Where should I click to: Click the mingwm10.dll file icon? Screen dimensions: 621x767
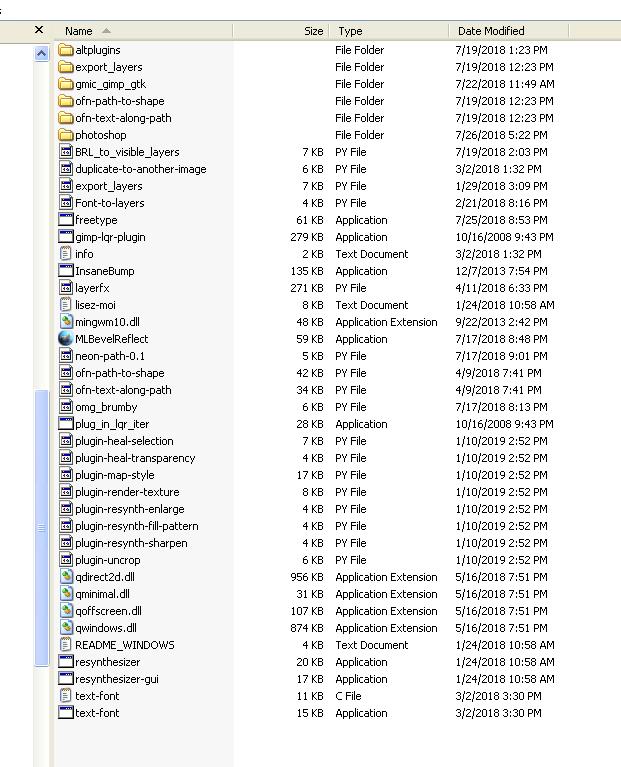(x=66, y=322)
